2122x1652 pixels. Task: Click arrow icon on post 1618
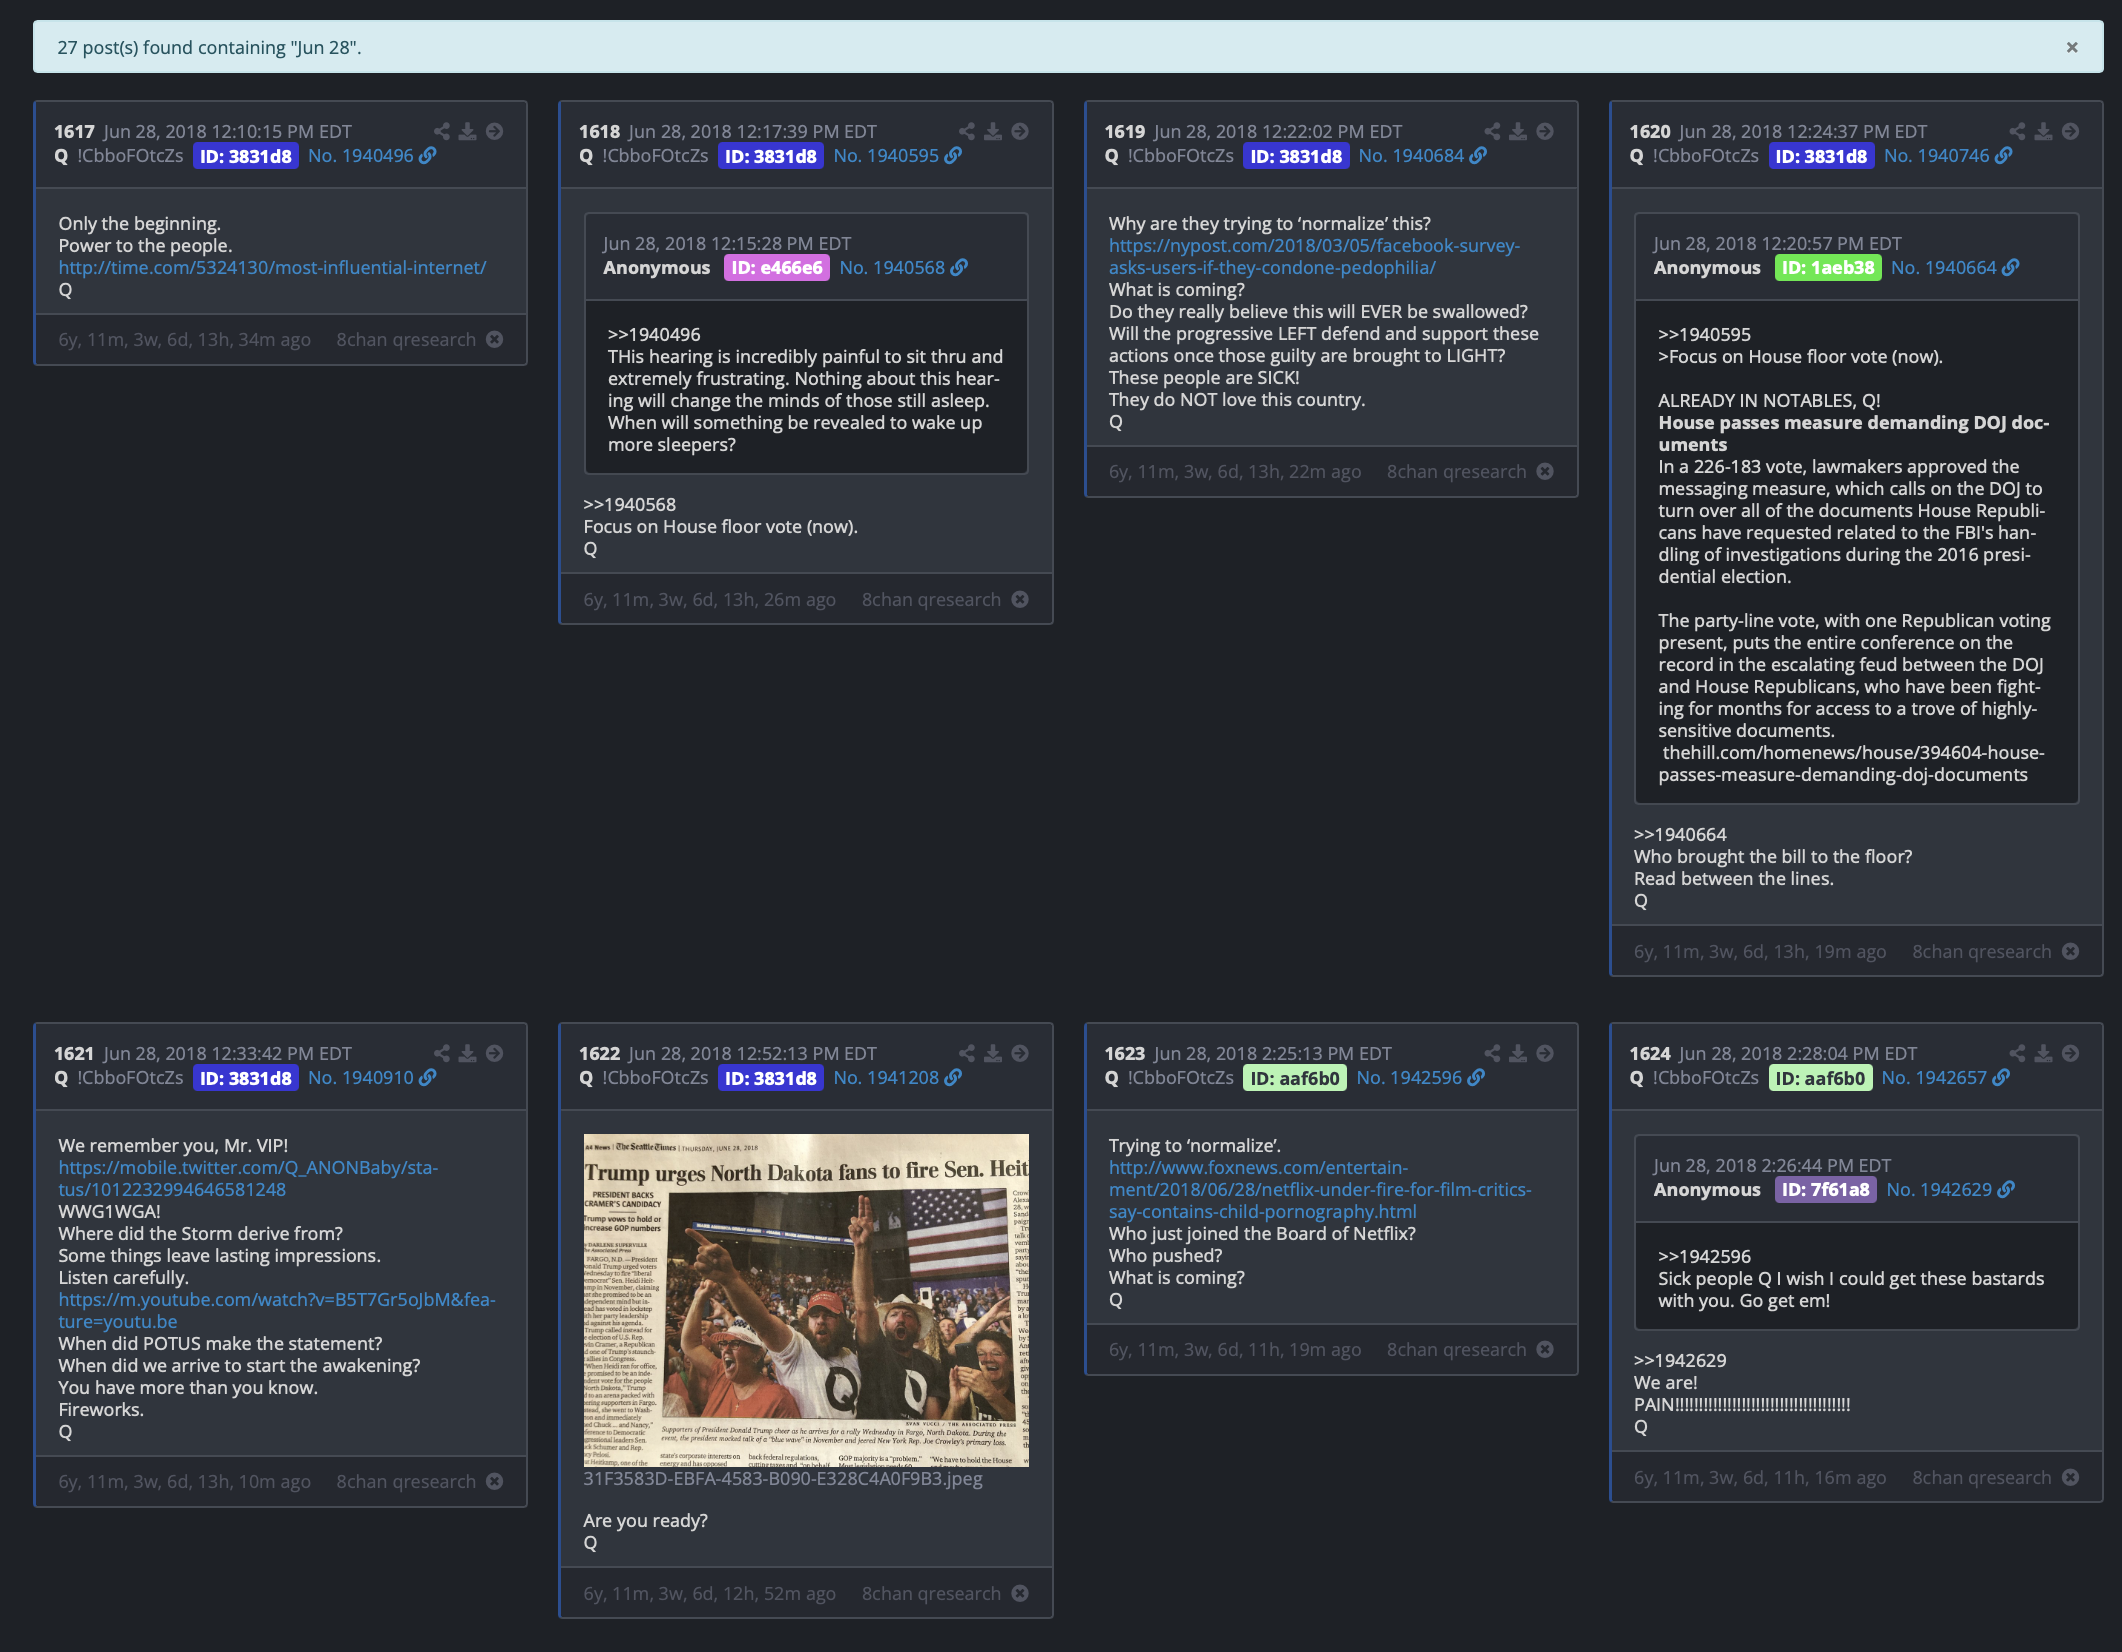[1020, 131]
